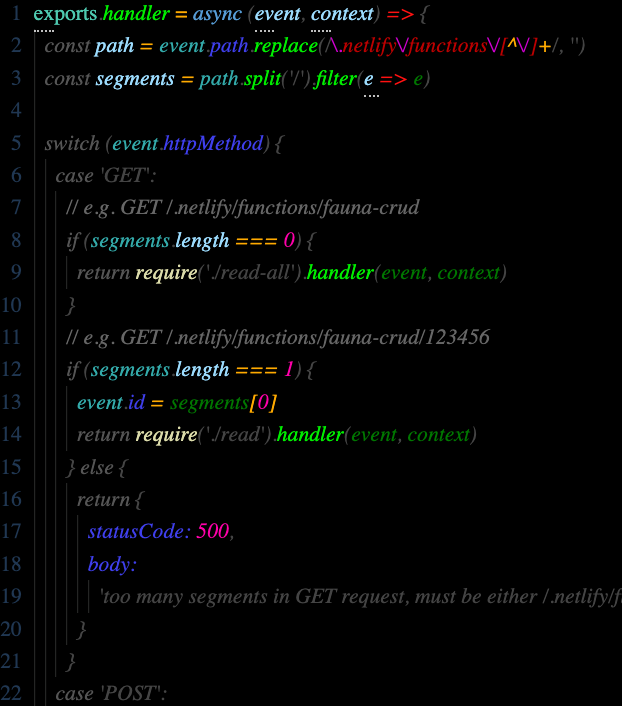Click the 'const path' variable name on line 2
Viewport: 622px width, 706px height.
[114, 47]
